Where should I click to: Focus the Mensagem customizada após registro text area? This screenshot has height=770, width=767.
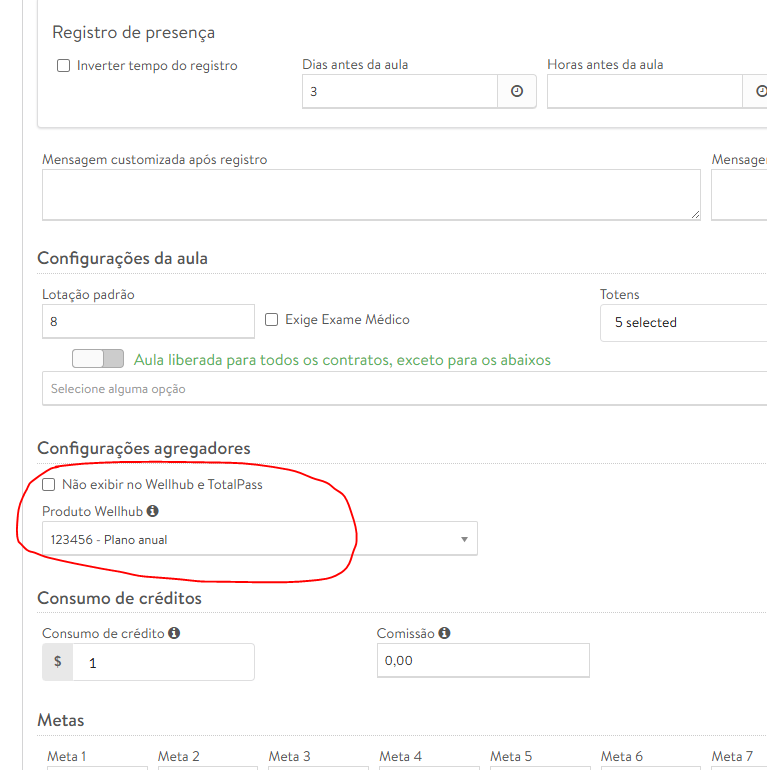370,194
